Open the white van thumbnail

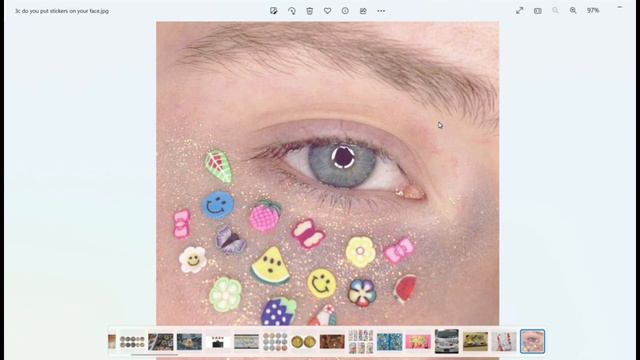[x=447, y=342]
